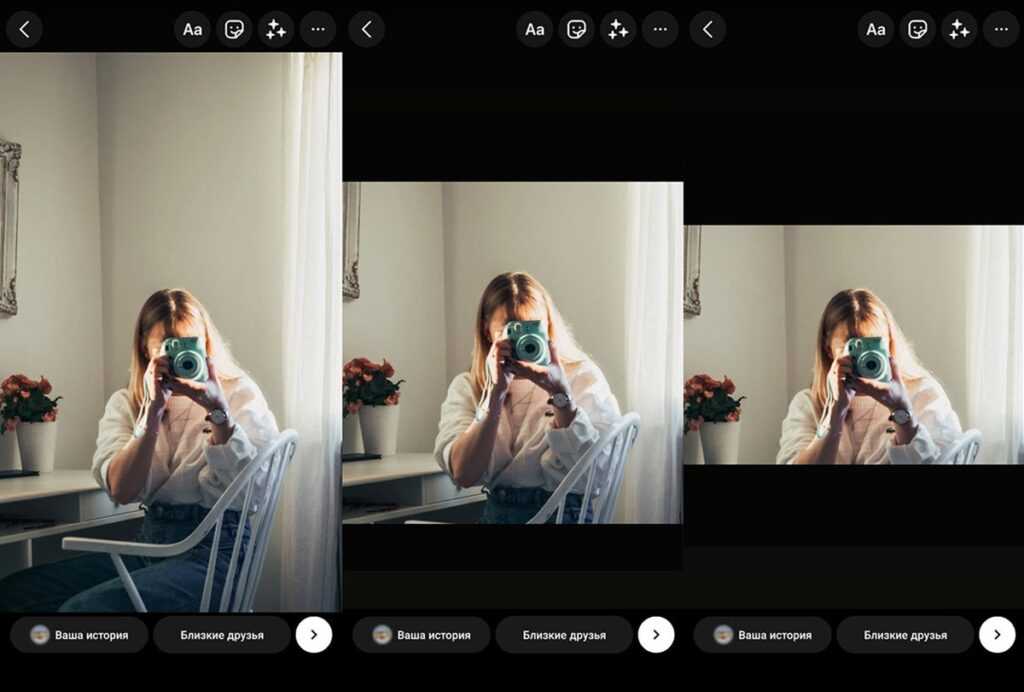This screenshot has height=692, width=1024.
Task: Tap the small cropped photo in the right editor
Action: pyautogui.click(x=853, y=345)
